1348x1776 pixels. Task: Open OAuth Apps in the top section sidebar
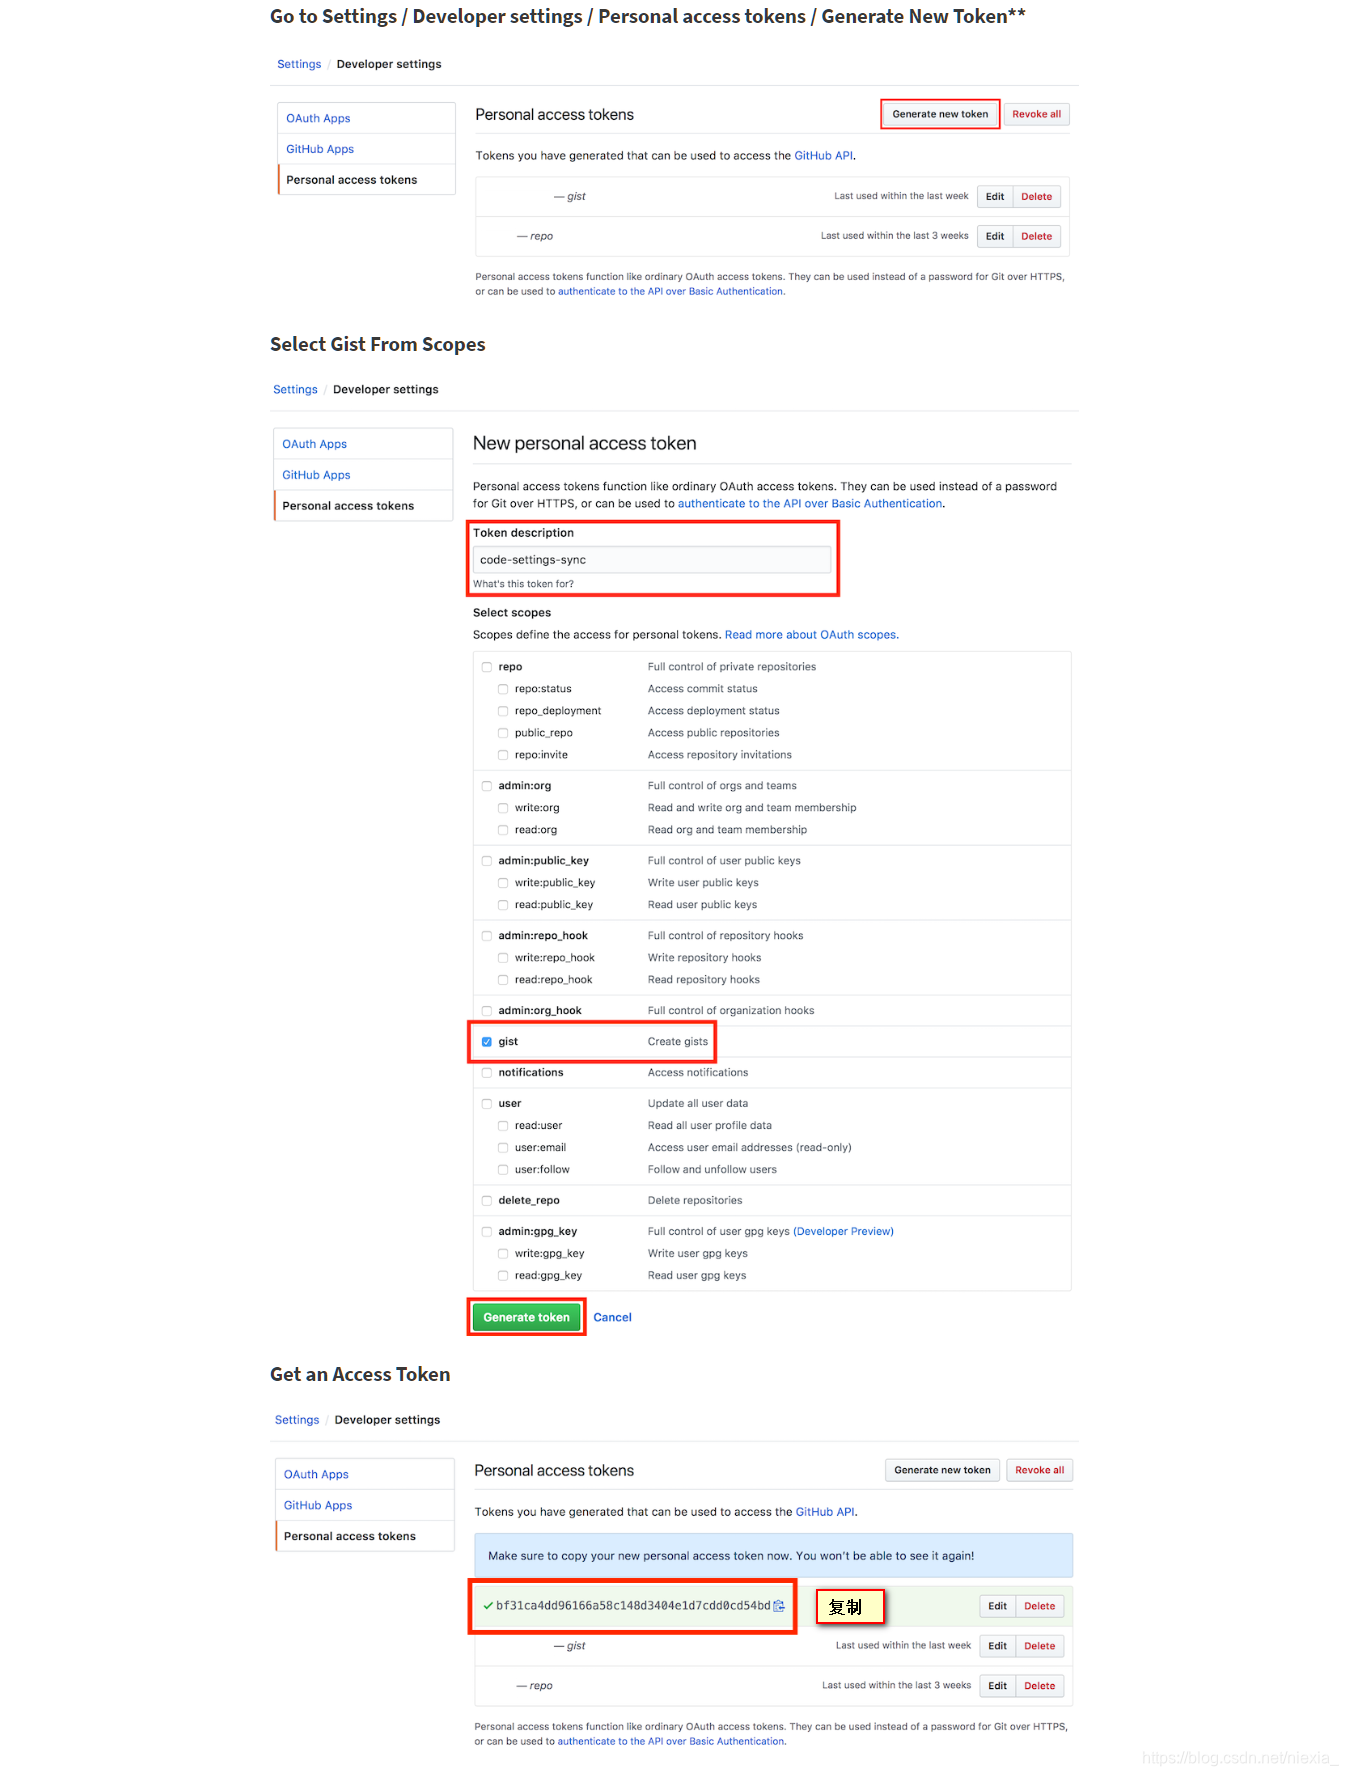tap(318, 118)
